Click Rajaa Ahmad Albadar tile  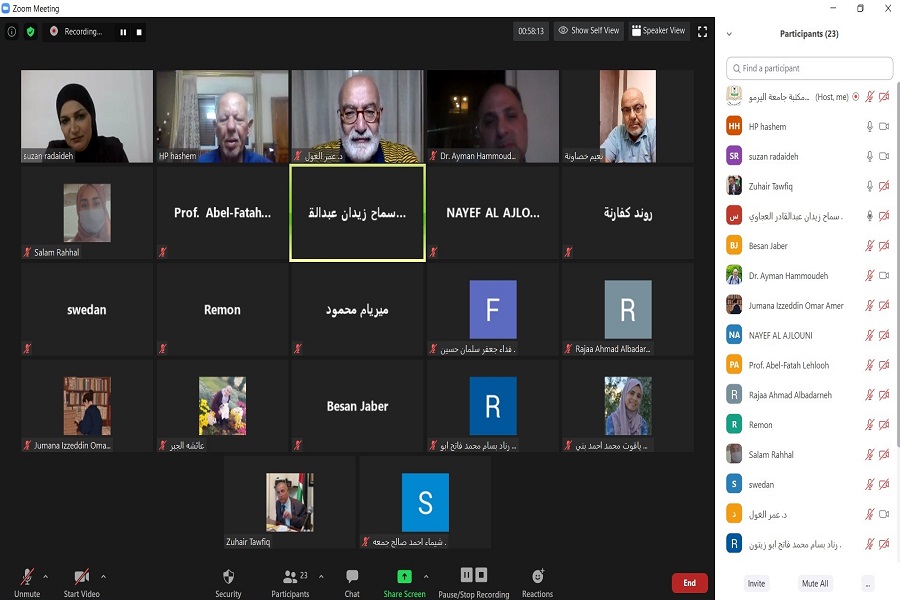(x=628, y=309)
